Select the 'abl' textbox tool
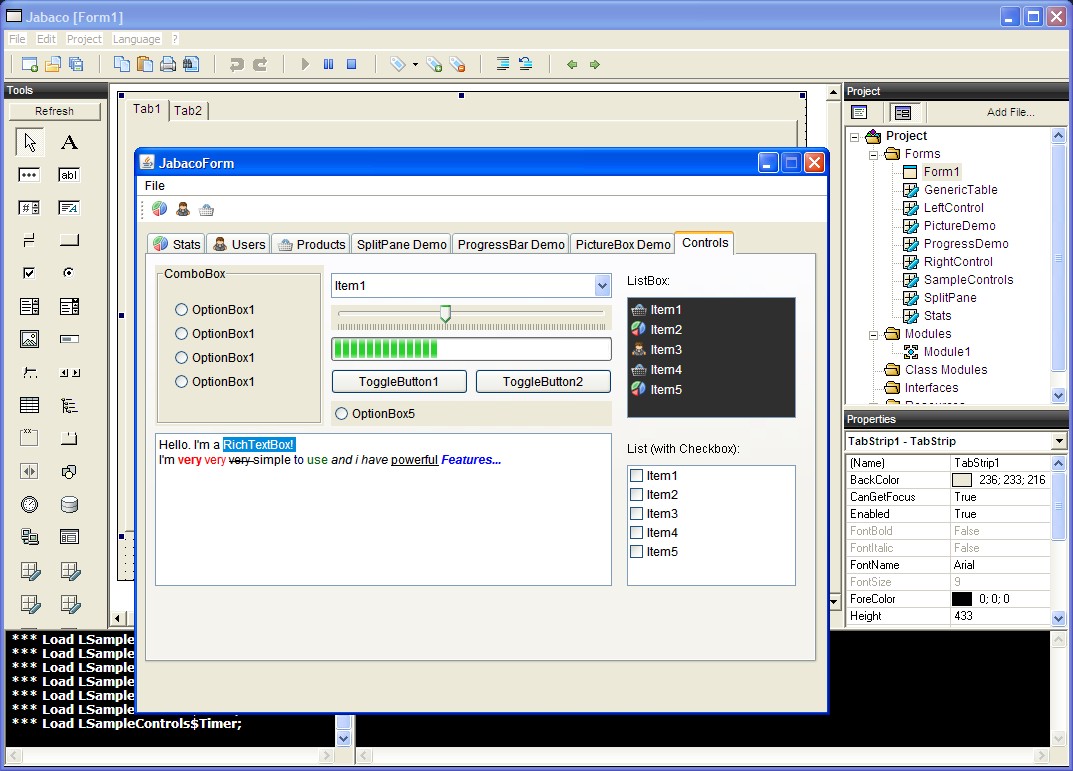This screenshot has height=771, width=1073. coord(69,175)
